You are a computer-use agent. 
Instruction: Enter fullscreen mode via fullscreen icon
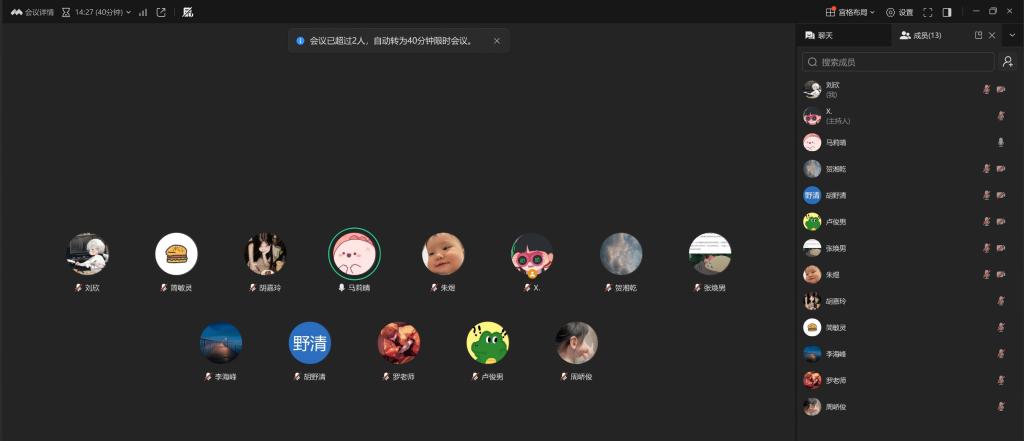tap(927, 12)
